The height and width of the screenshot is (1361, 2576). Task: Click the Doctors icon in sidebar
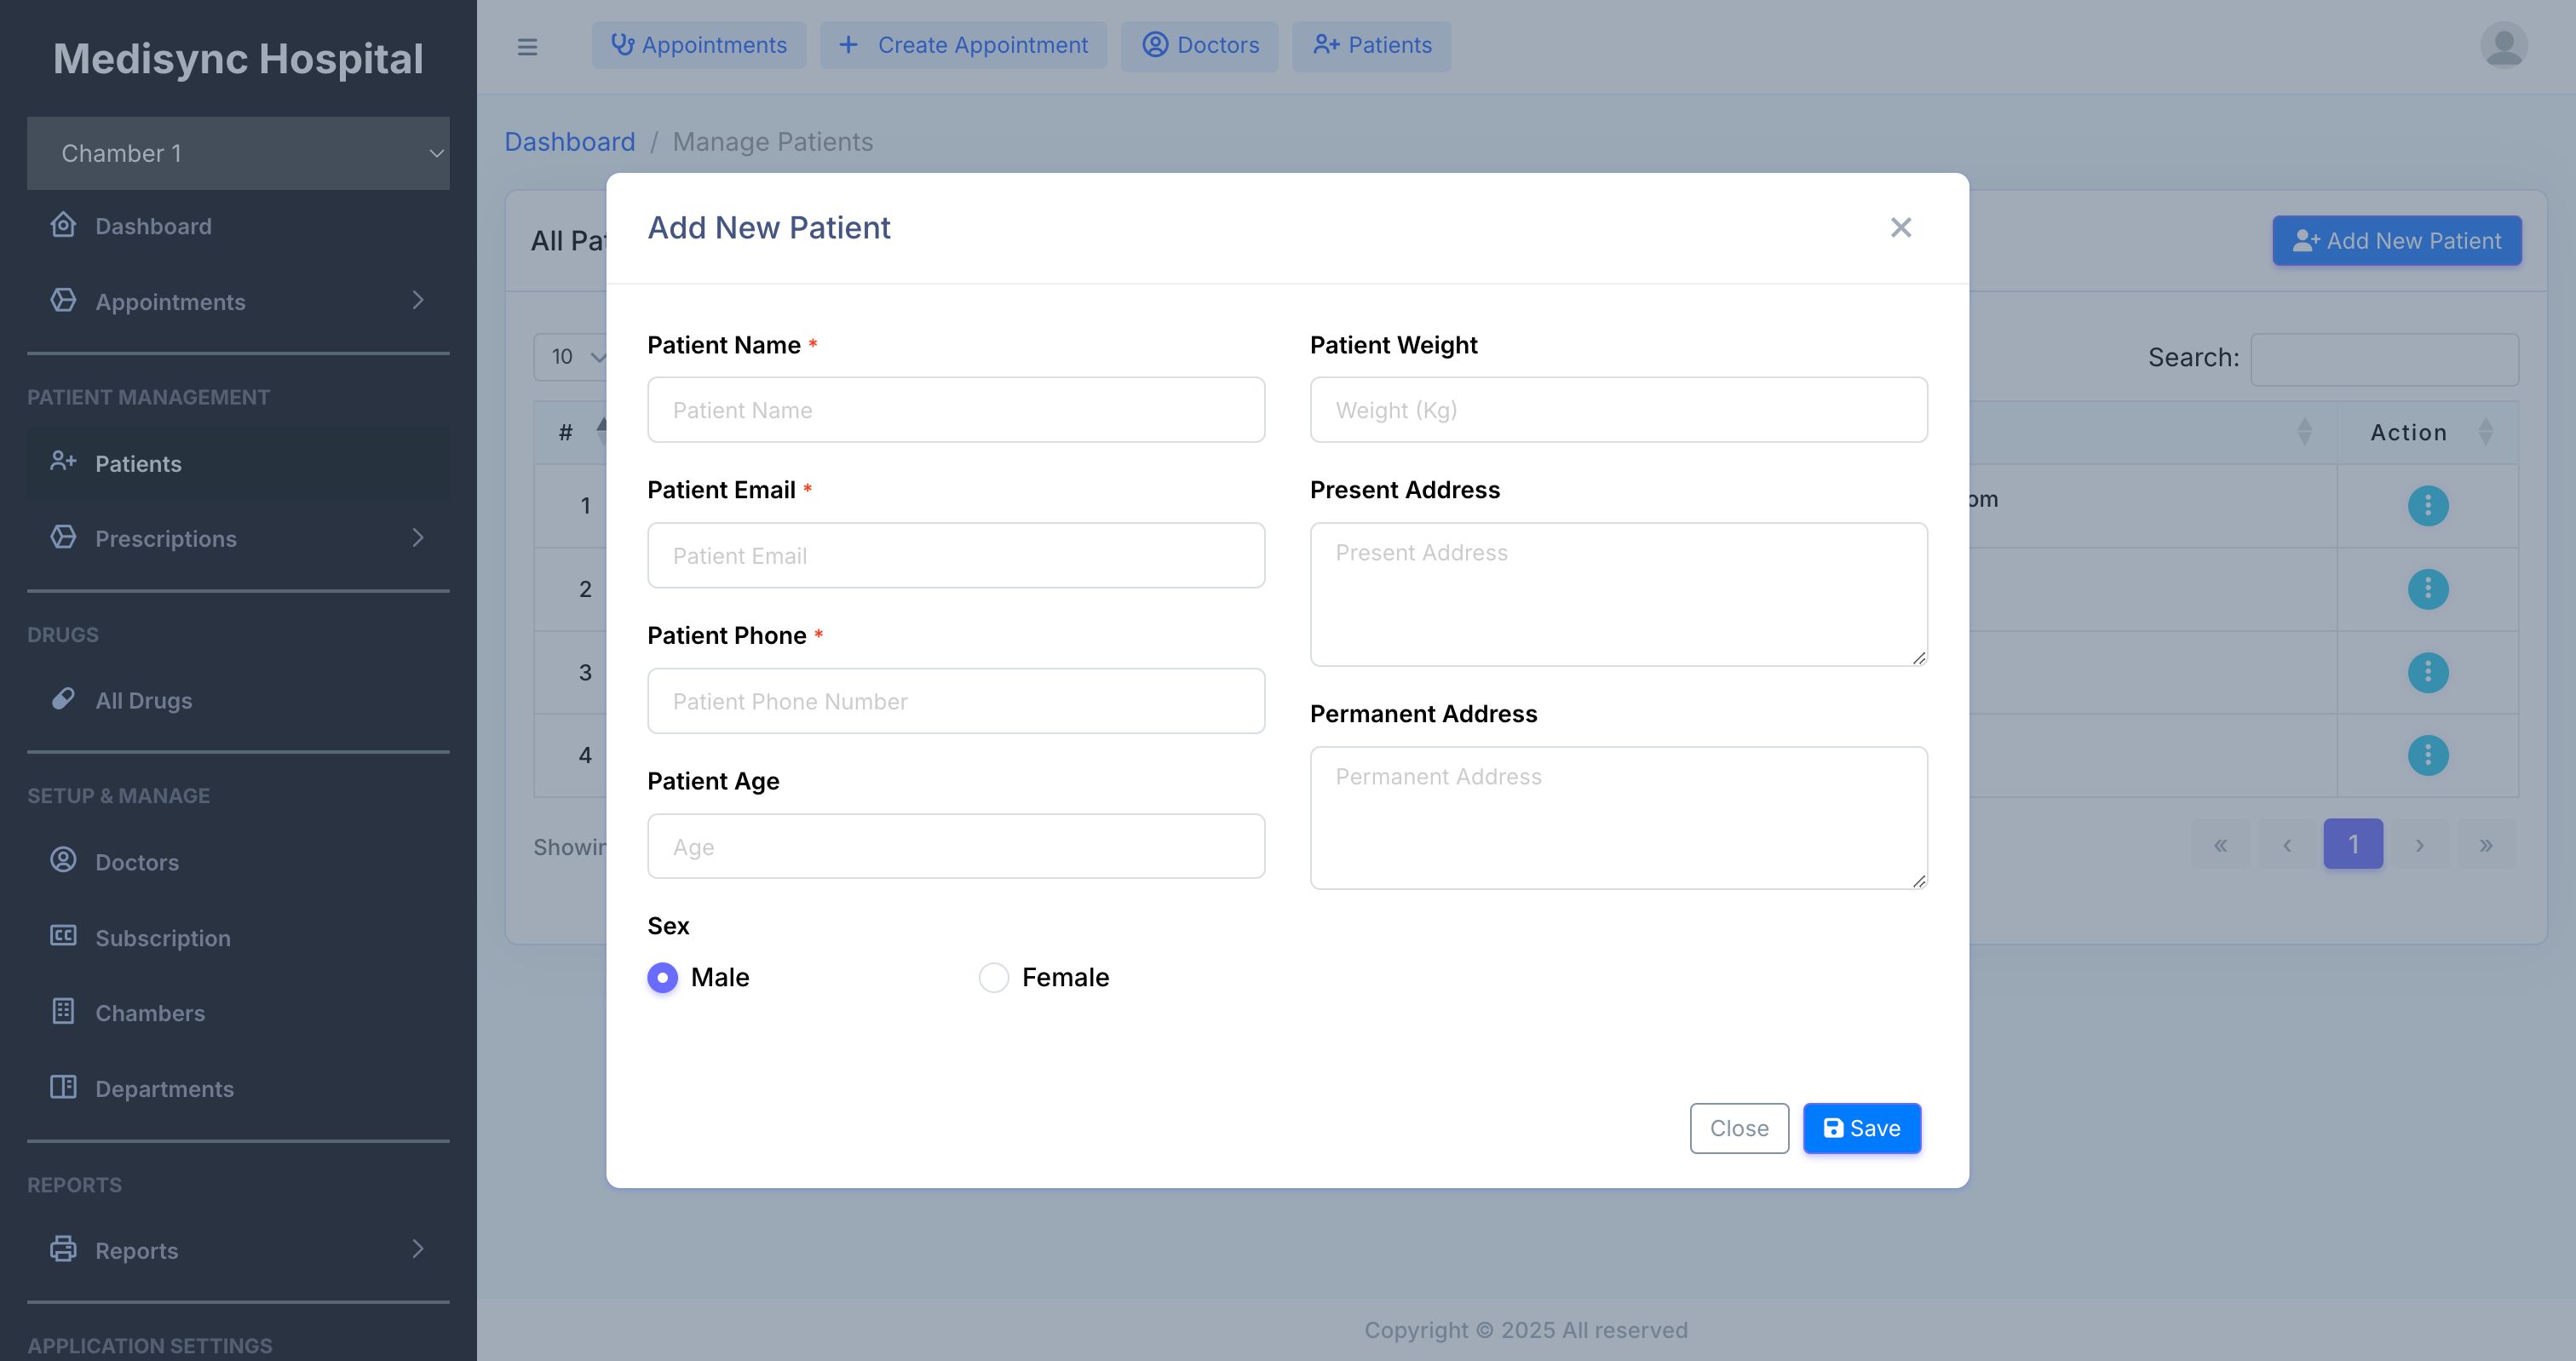[63, 860]
